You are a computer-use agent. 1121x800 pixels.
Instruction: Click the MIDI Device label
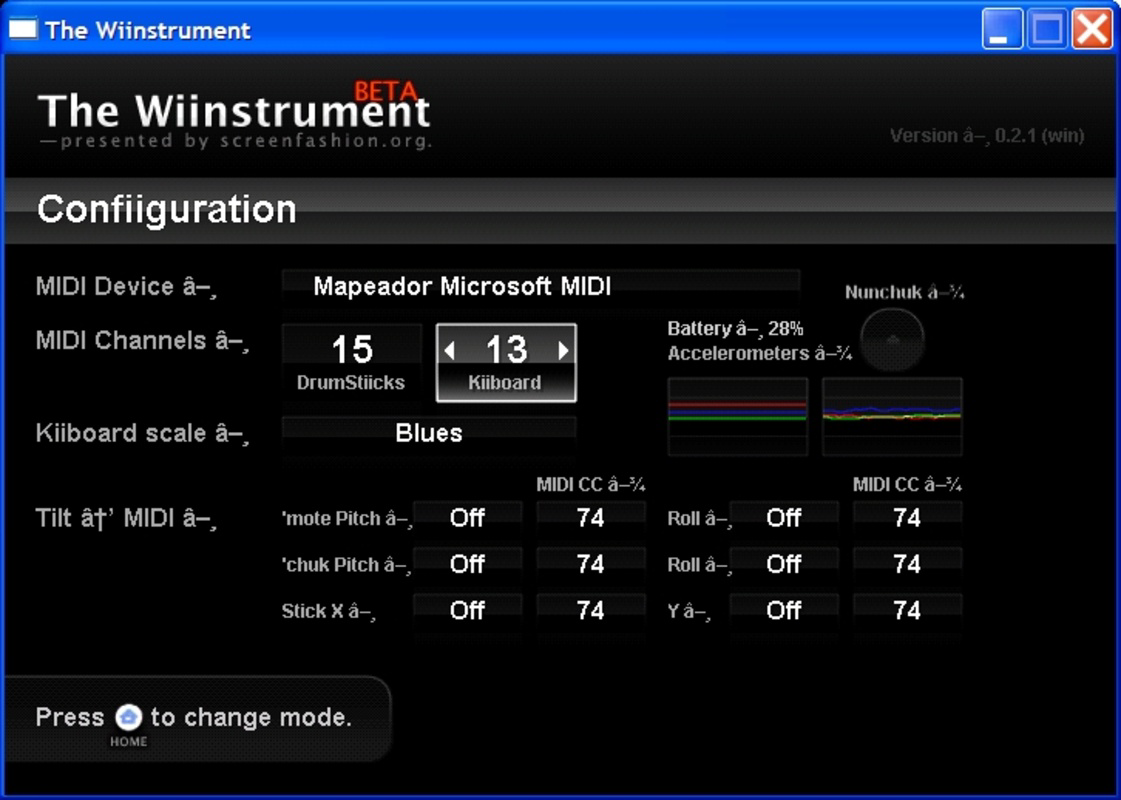click(x=126, y=287)
